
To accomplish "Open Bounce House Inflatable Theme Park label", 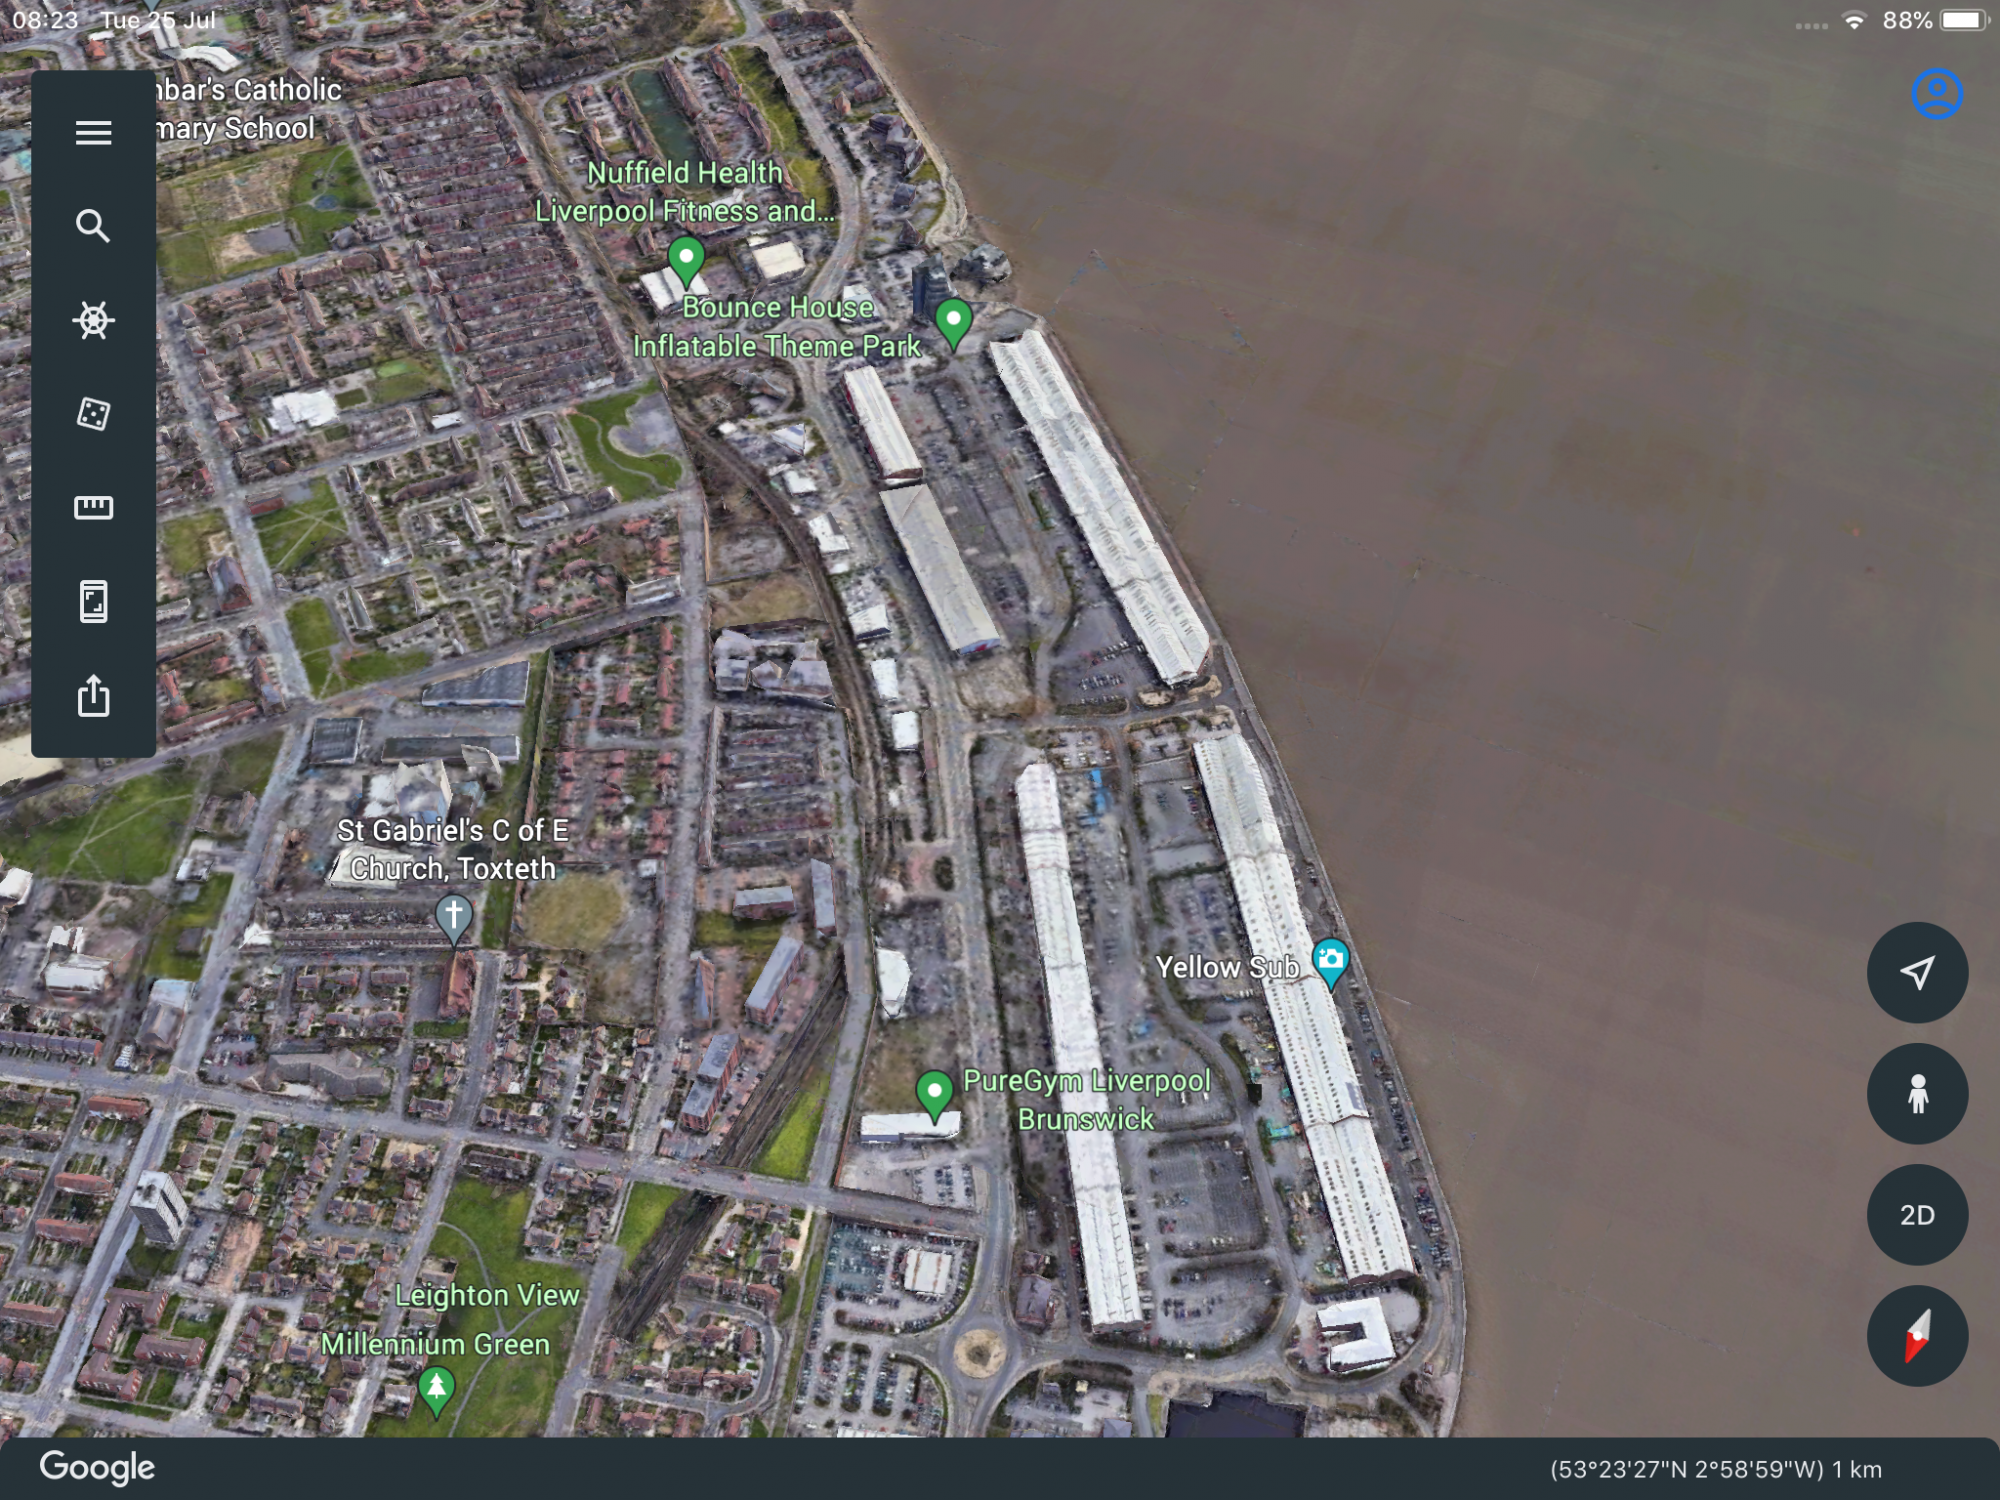I will 777,326.
